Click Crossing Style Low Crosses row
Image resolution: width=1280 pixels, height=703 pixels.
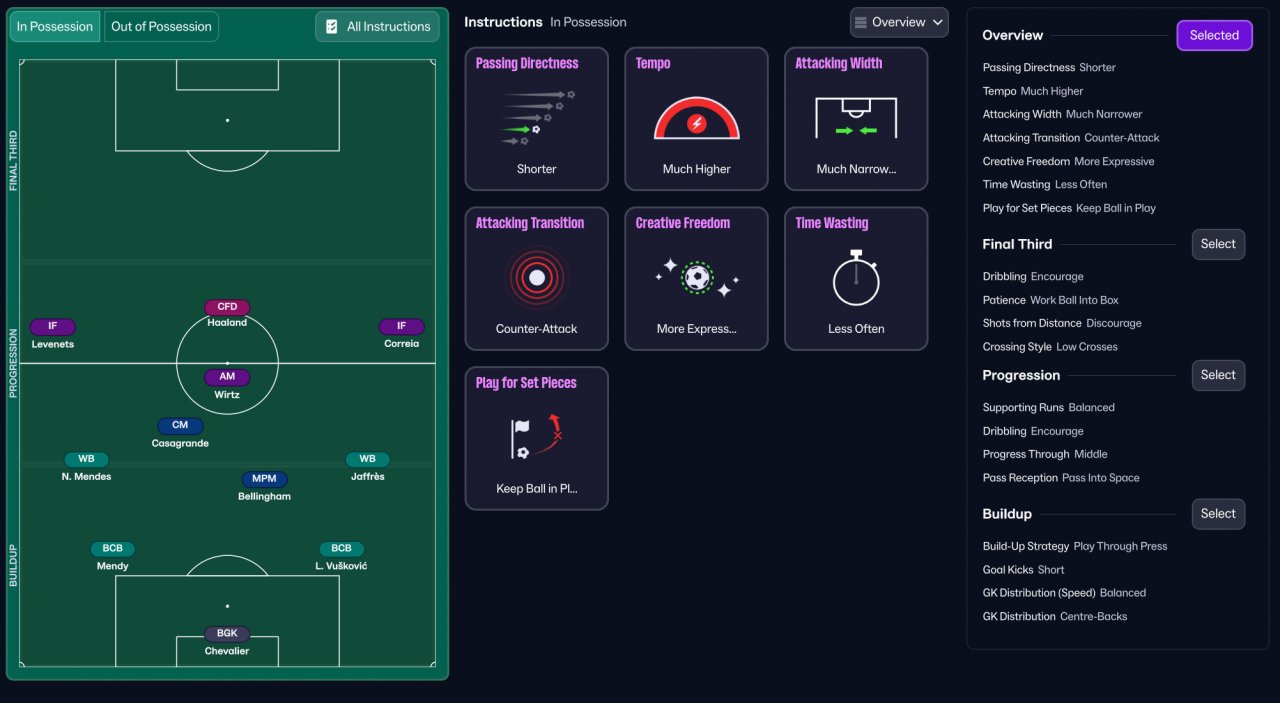(1050, 347)
